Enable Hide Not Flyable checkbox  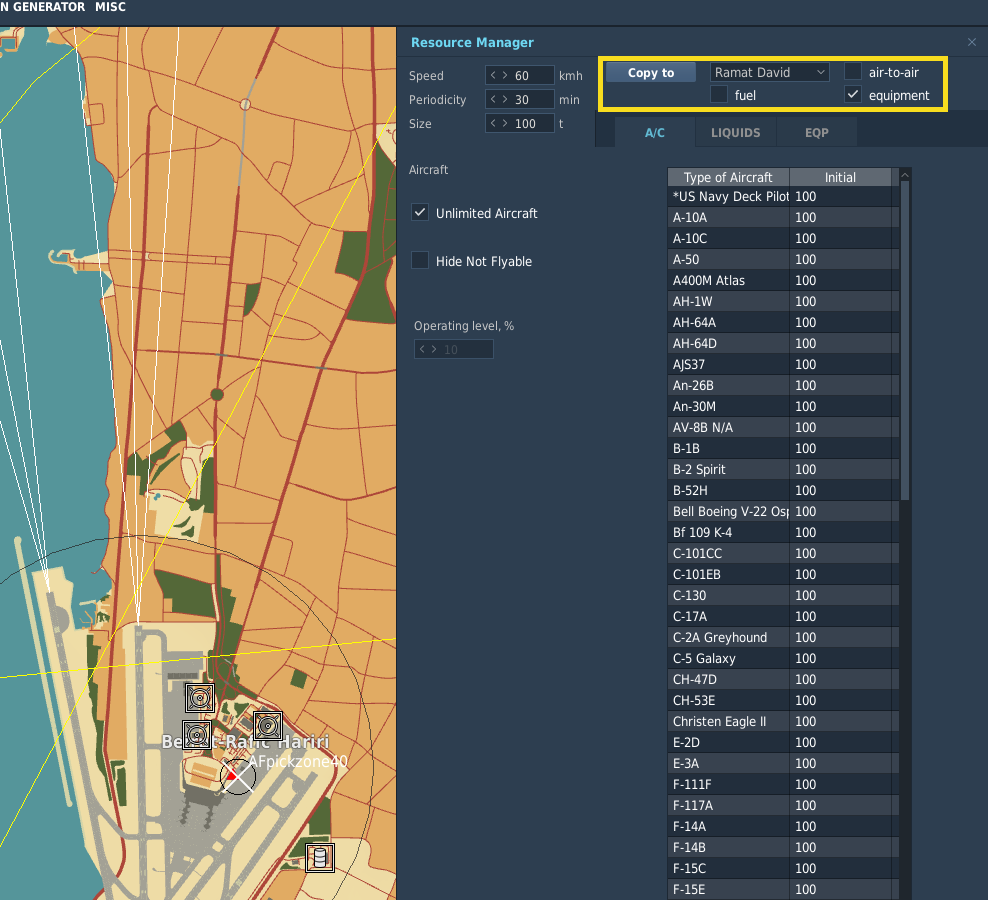420,260
